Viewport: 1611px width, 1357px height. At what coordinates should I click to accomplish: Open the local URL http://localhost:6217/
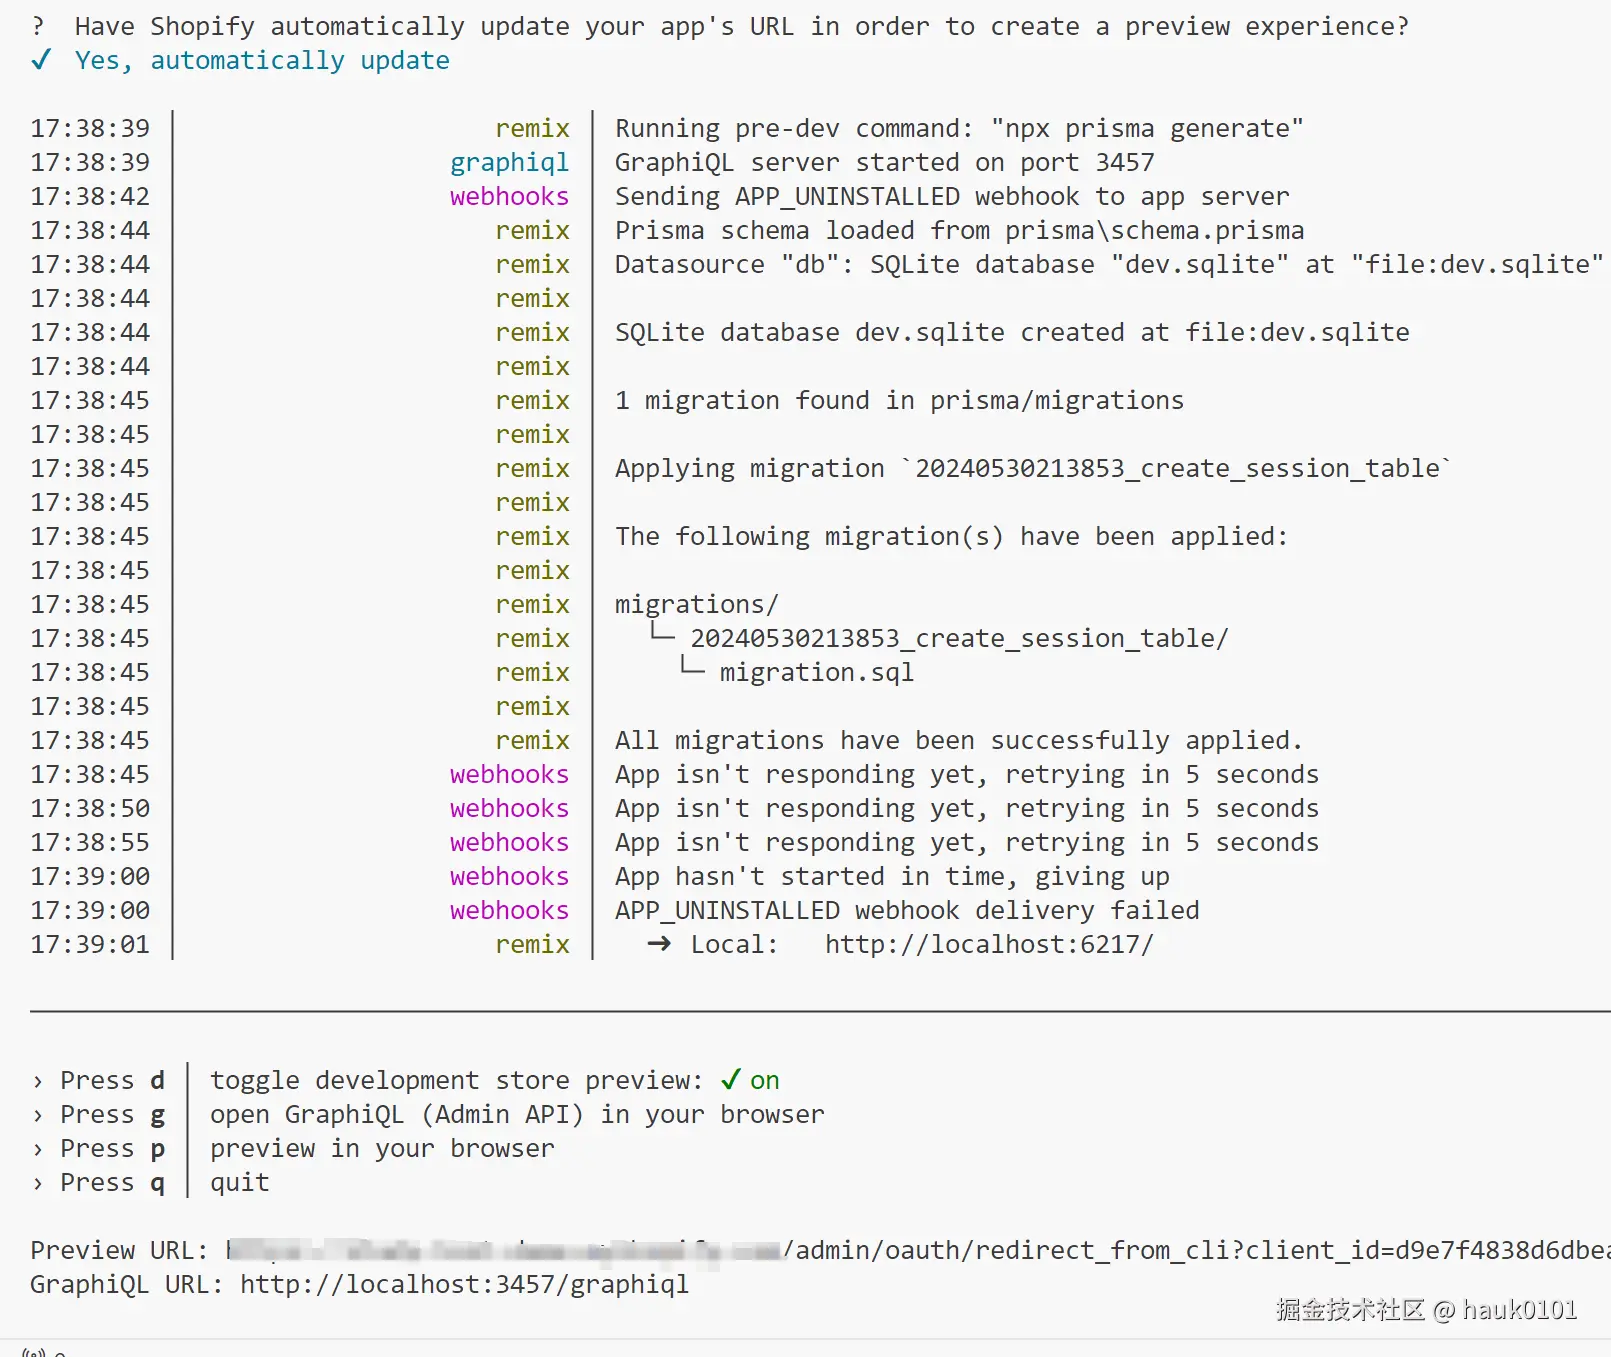tap(989, 944)
